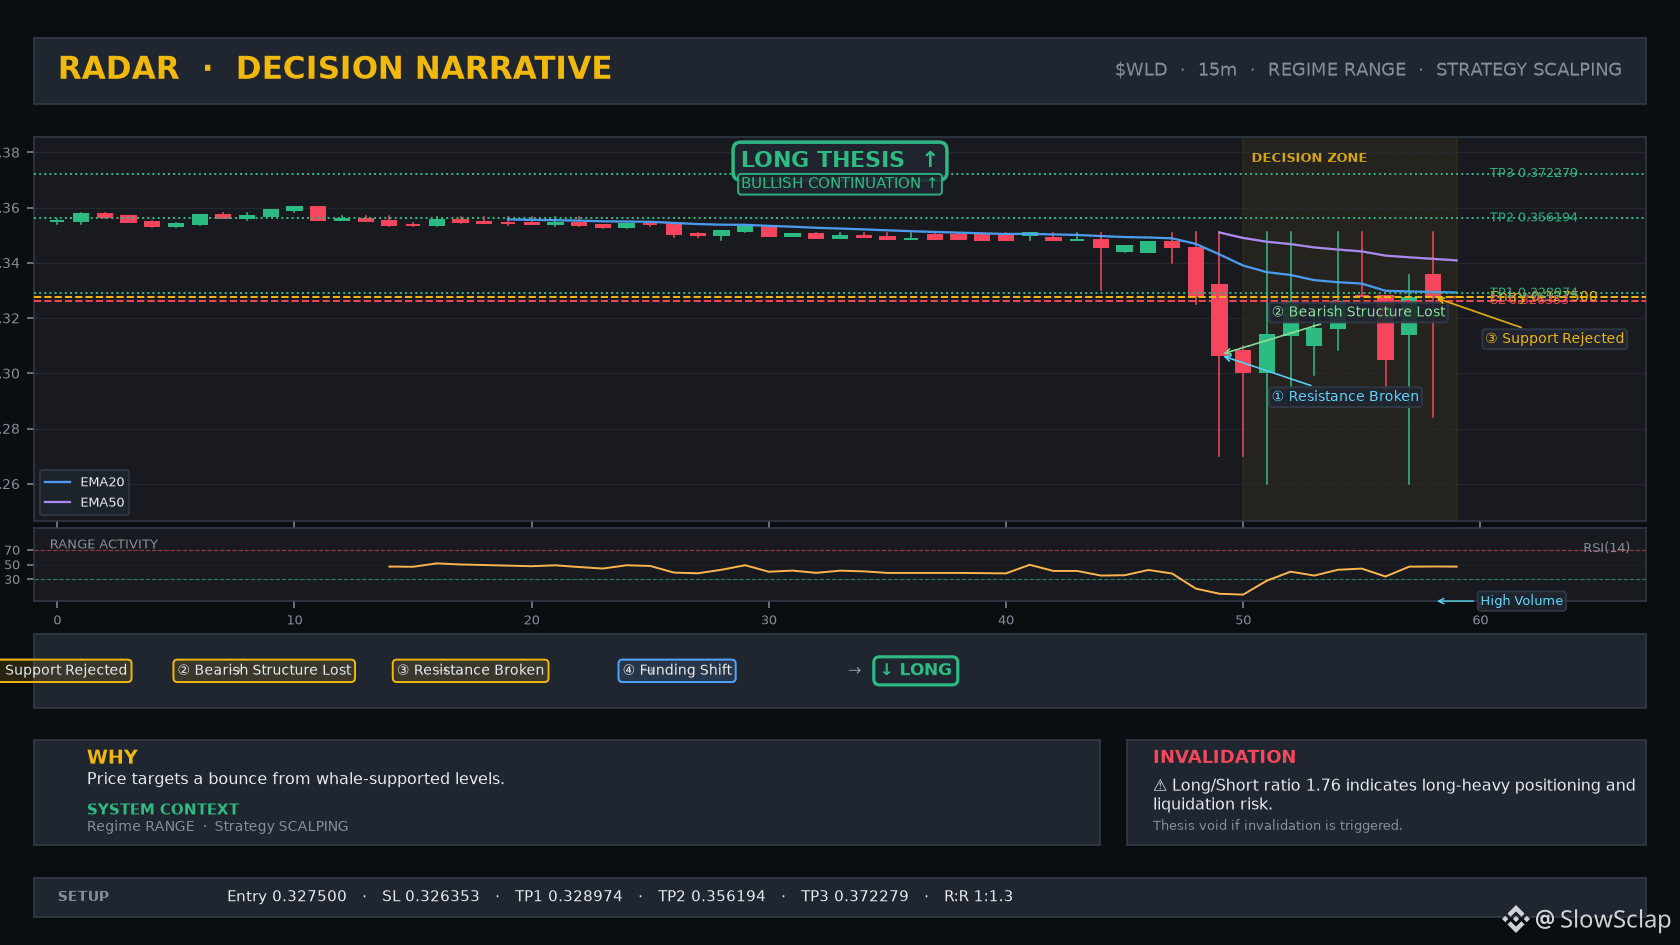1680x945 pixels.
Task: Select the green LONG decision chip
Action: click(915, 670)
